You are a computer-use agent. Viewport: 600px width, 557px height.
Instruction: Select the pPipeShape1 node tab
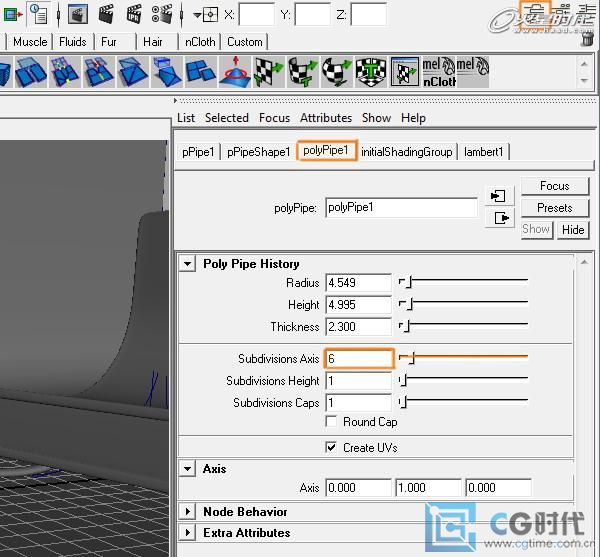[259, 152]
